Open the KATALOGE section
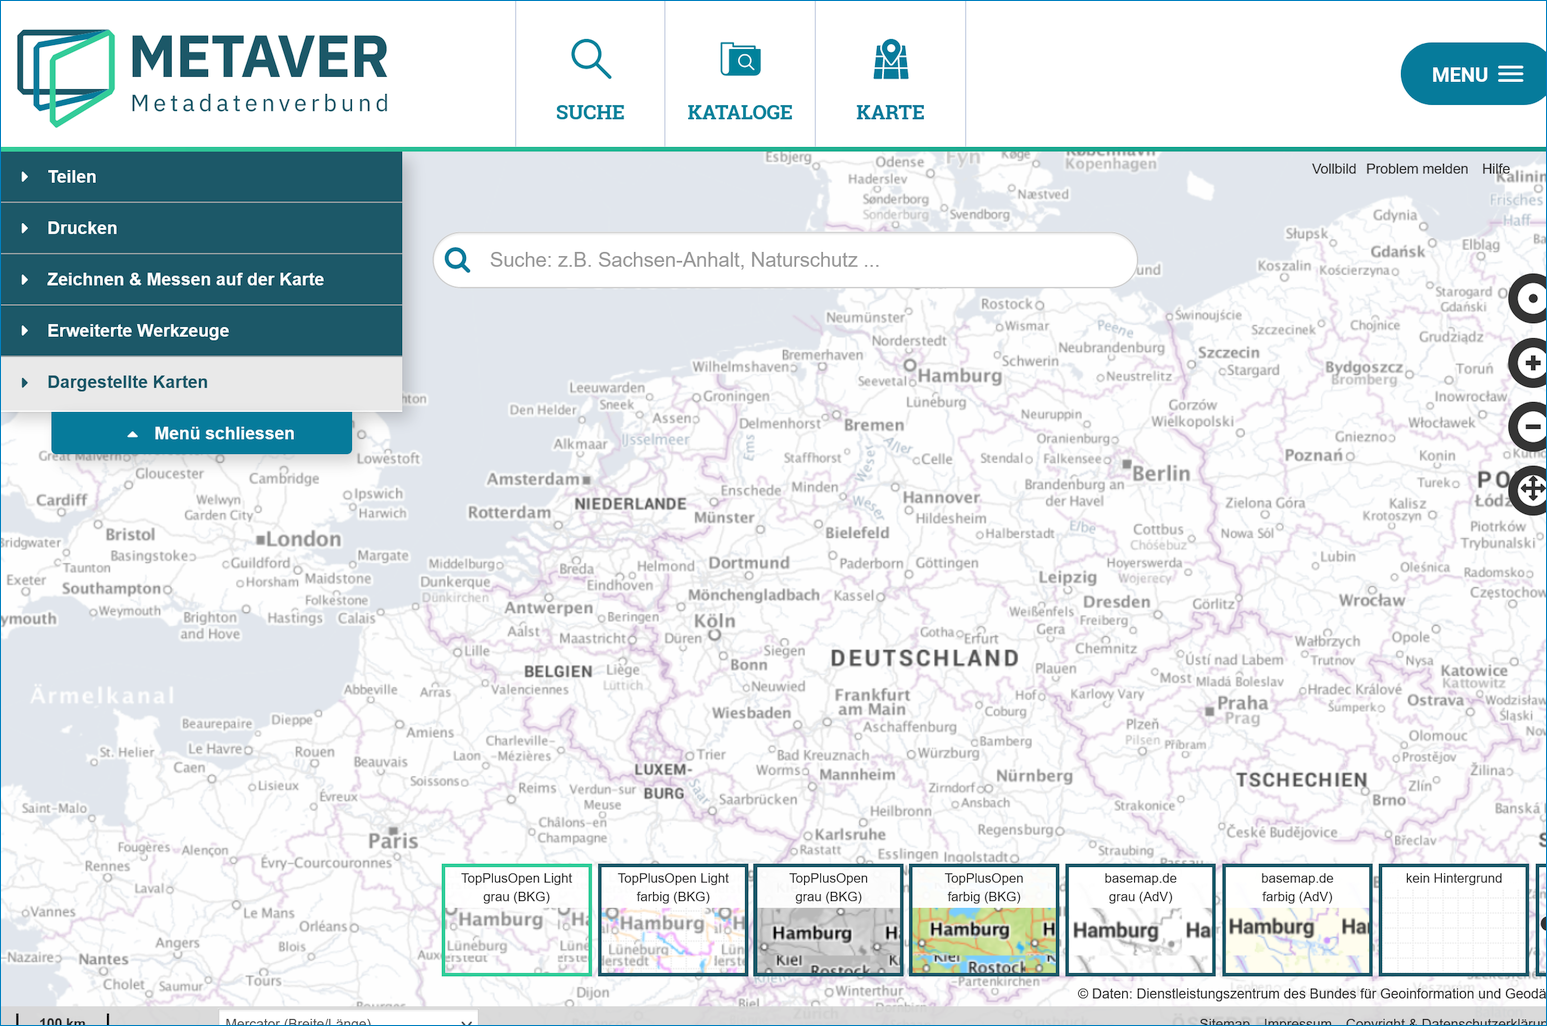 point(740,75)
